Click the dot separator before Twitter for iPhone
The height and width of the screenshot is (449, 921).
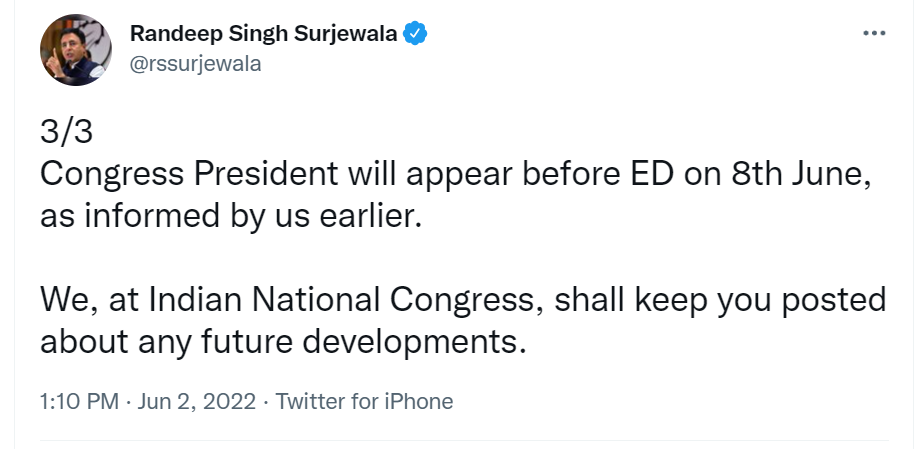point(265,402)
